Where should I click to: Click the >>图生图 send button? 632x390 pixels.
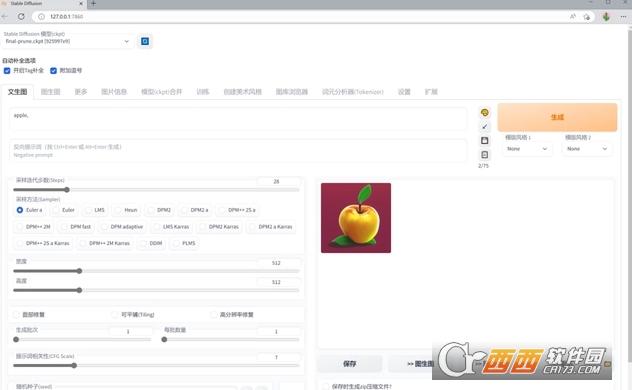[x=420, y=364]
